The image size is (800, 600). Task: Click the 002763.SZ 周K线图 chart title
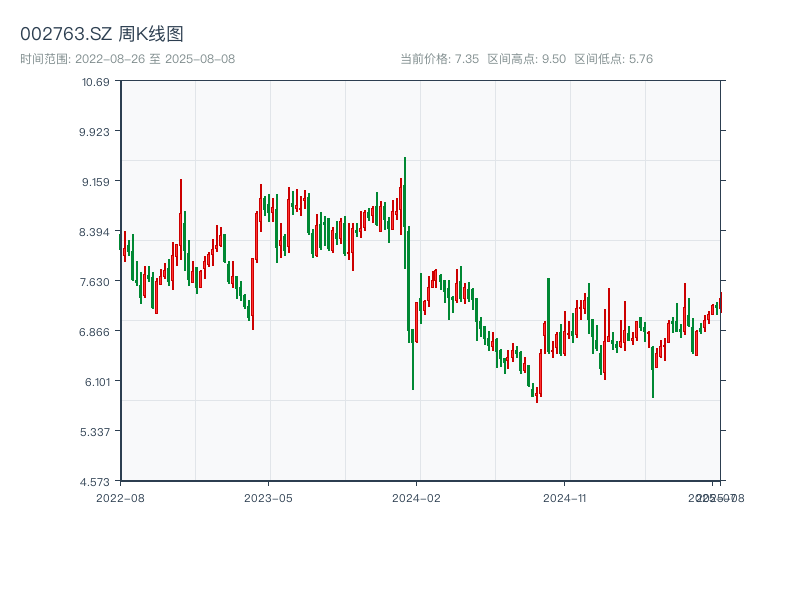click(x=102, y=35)
